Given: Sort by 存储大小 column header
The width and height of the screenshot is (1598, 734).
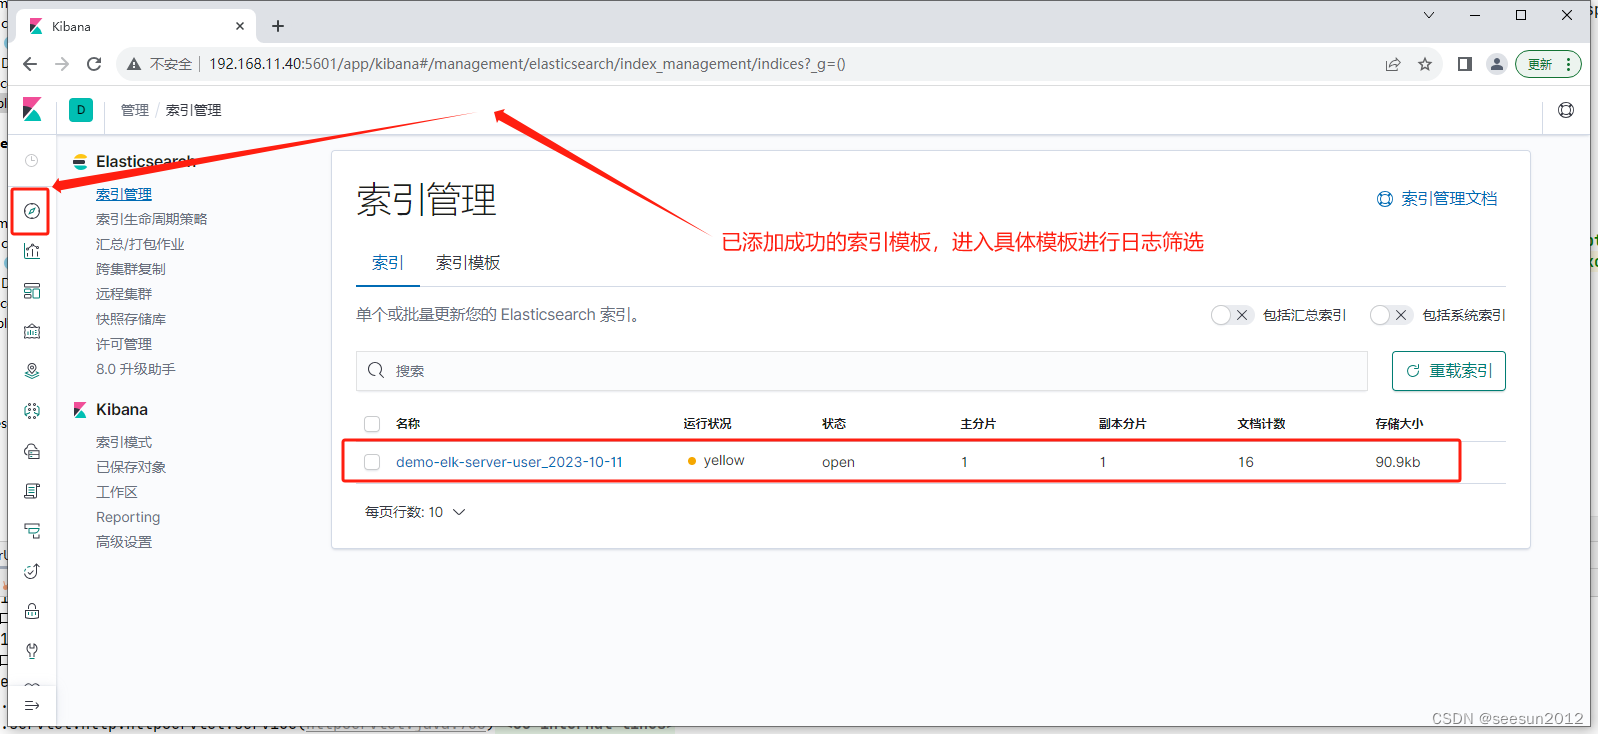Looking at the screenshot, I should [x=1400, y=424].
